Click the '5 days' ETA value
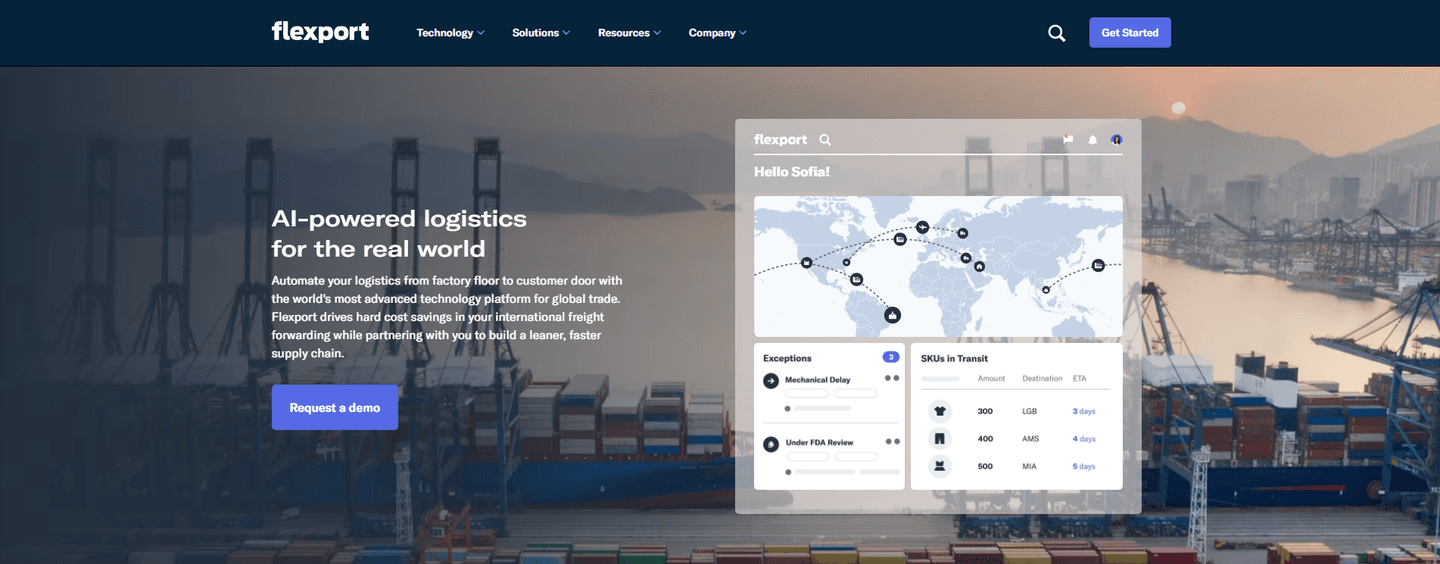 [x=1084, y=466]
